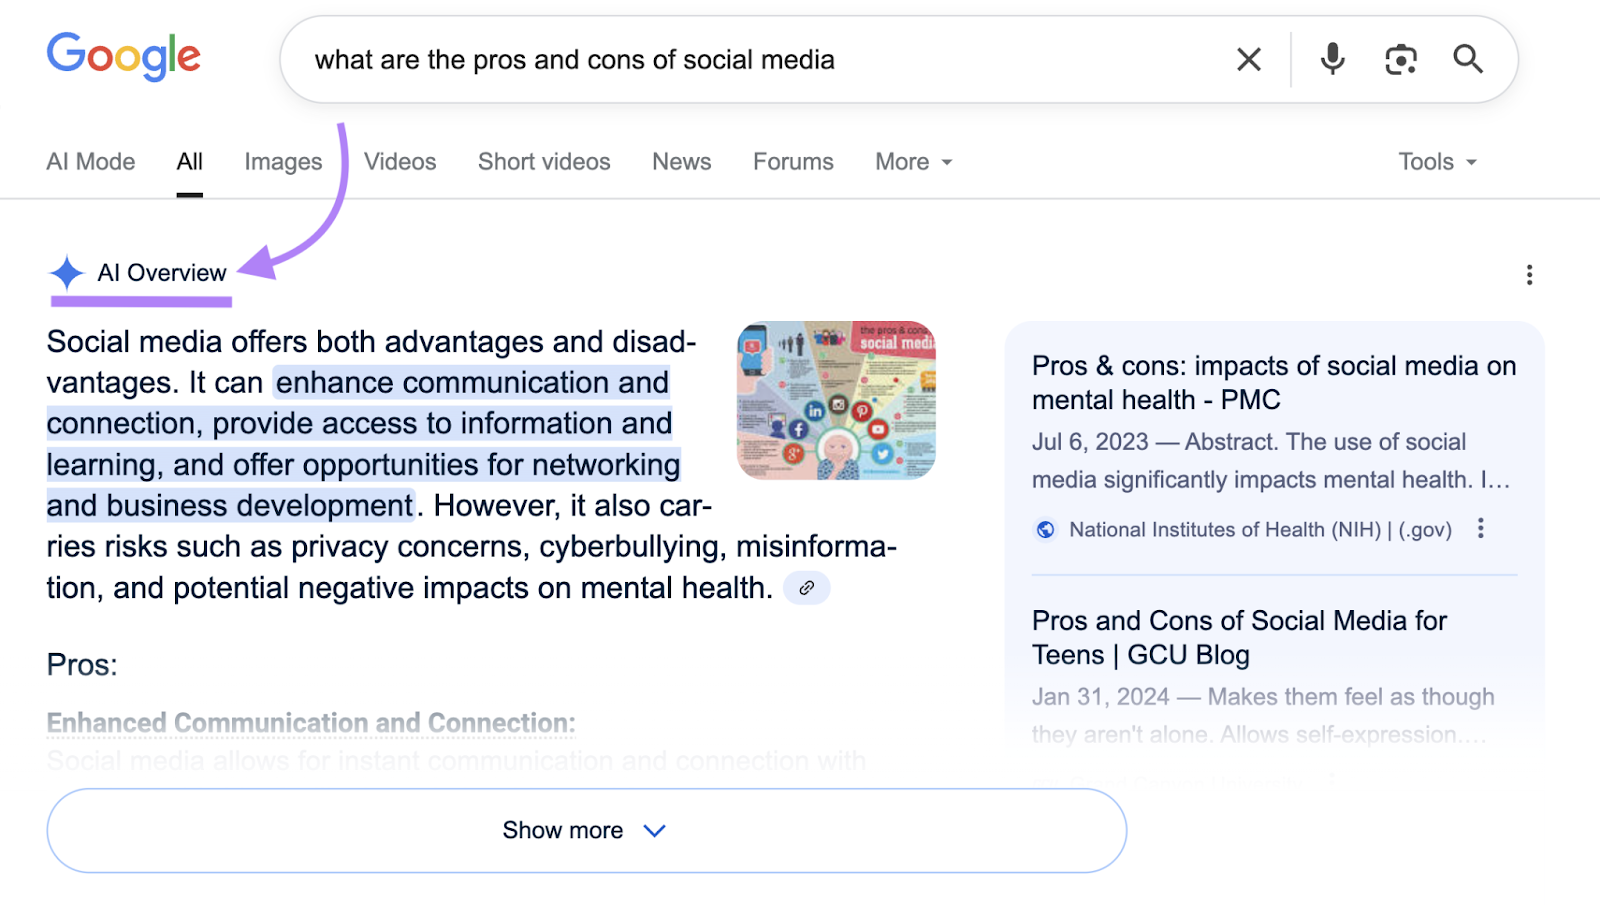This screenshot has width=1600, height=906.
Task: Start voice search with the microphone icon
Action: click(1330, 59)
